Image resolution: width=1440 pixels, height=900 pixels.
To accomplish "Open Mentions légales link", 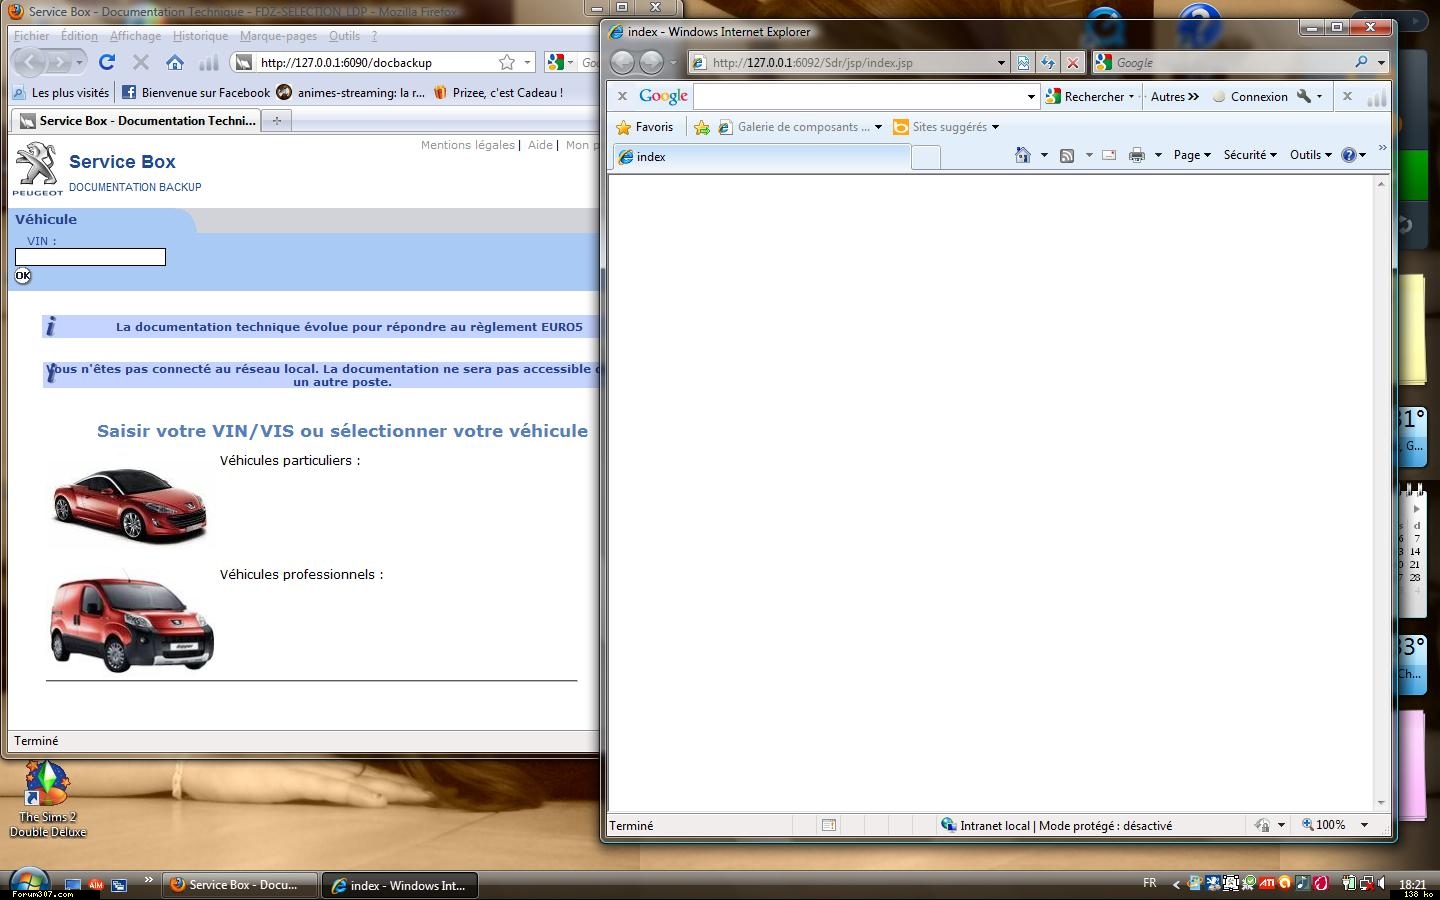I will (x=467, y=145).
